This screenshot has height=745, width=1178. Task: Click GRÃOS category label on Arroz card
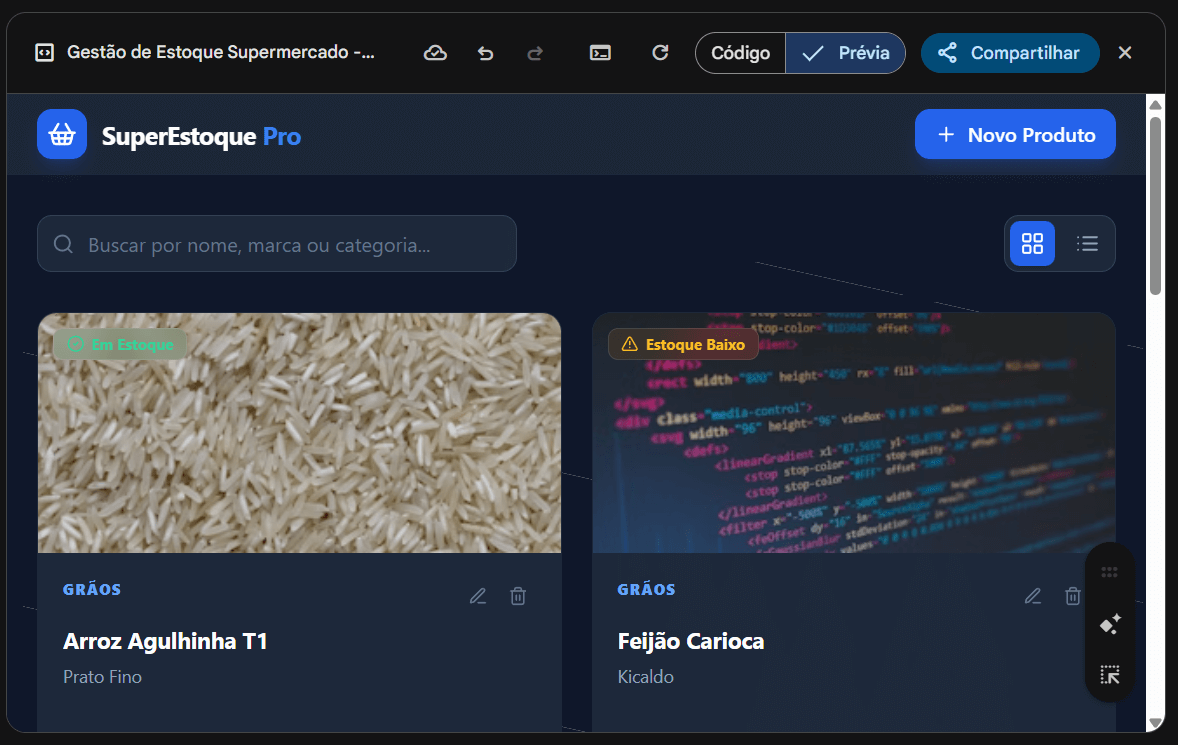point(92,590)
